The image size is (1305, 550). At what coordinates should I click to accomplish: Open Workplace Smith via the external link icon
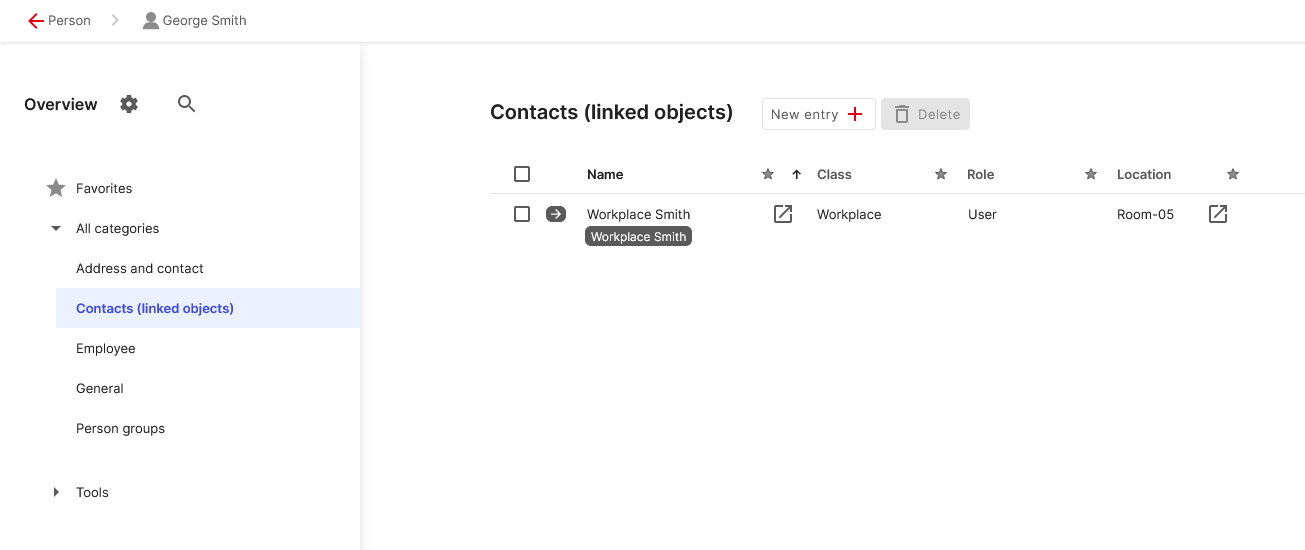[783, 214]
